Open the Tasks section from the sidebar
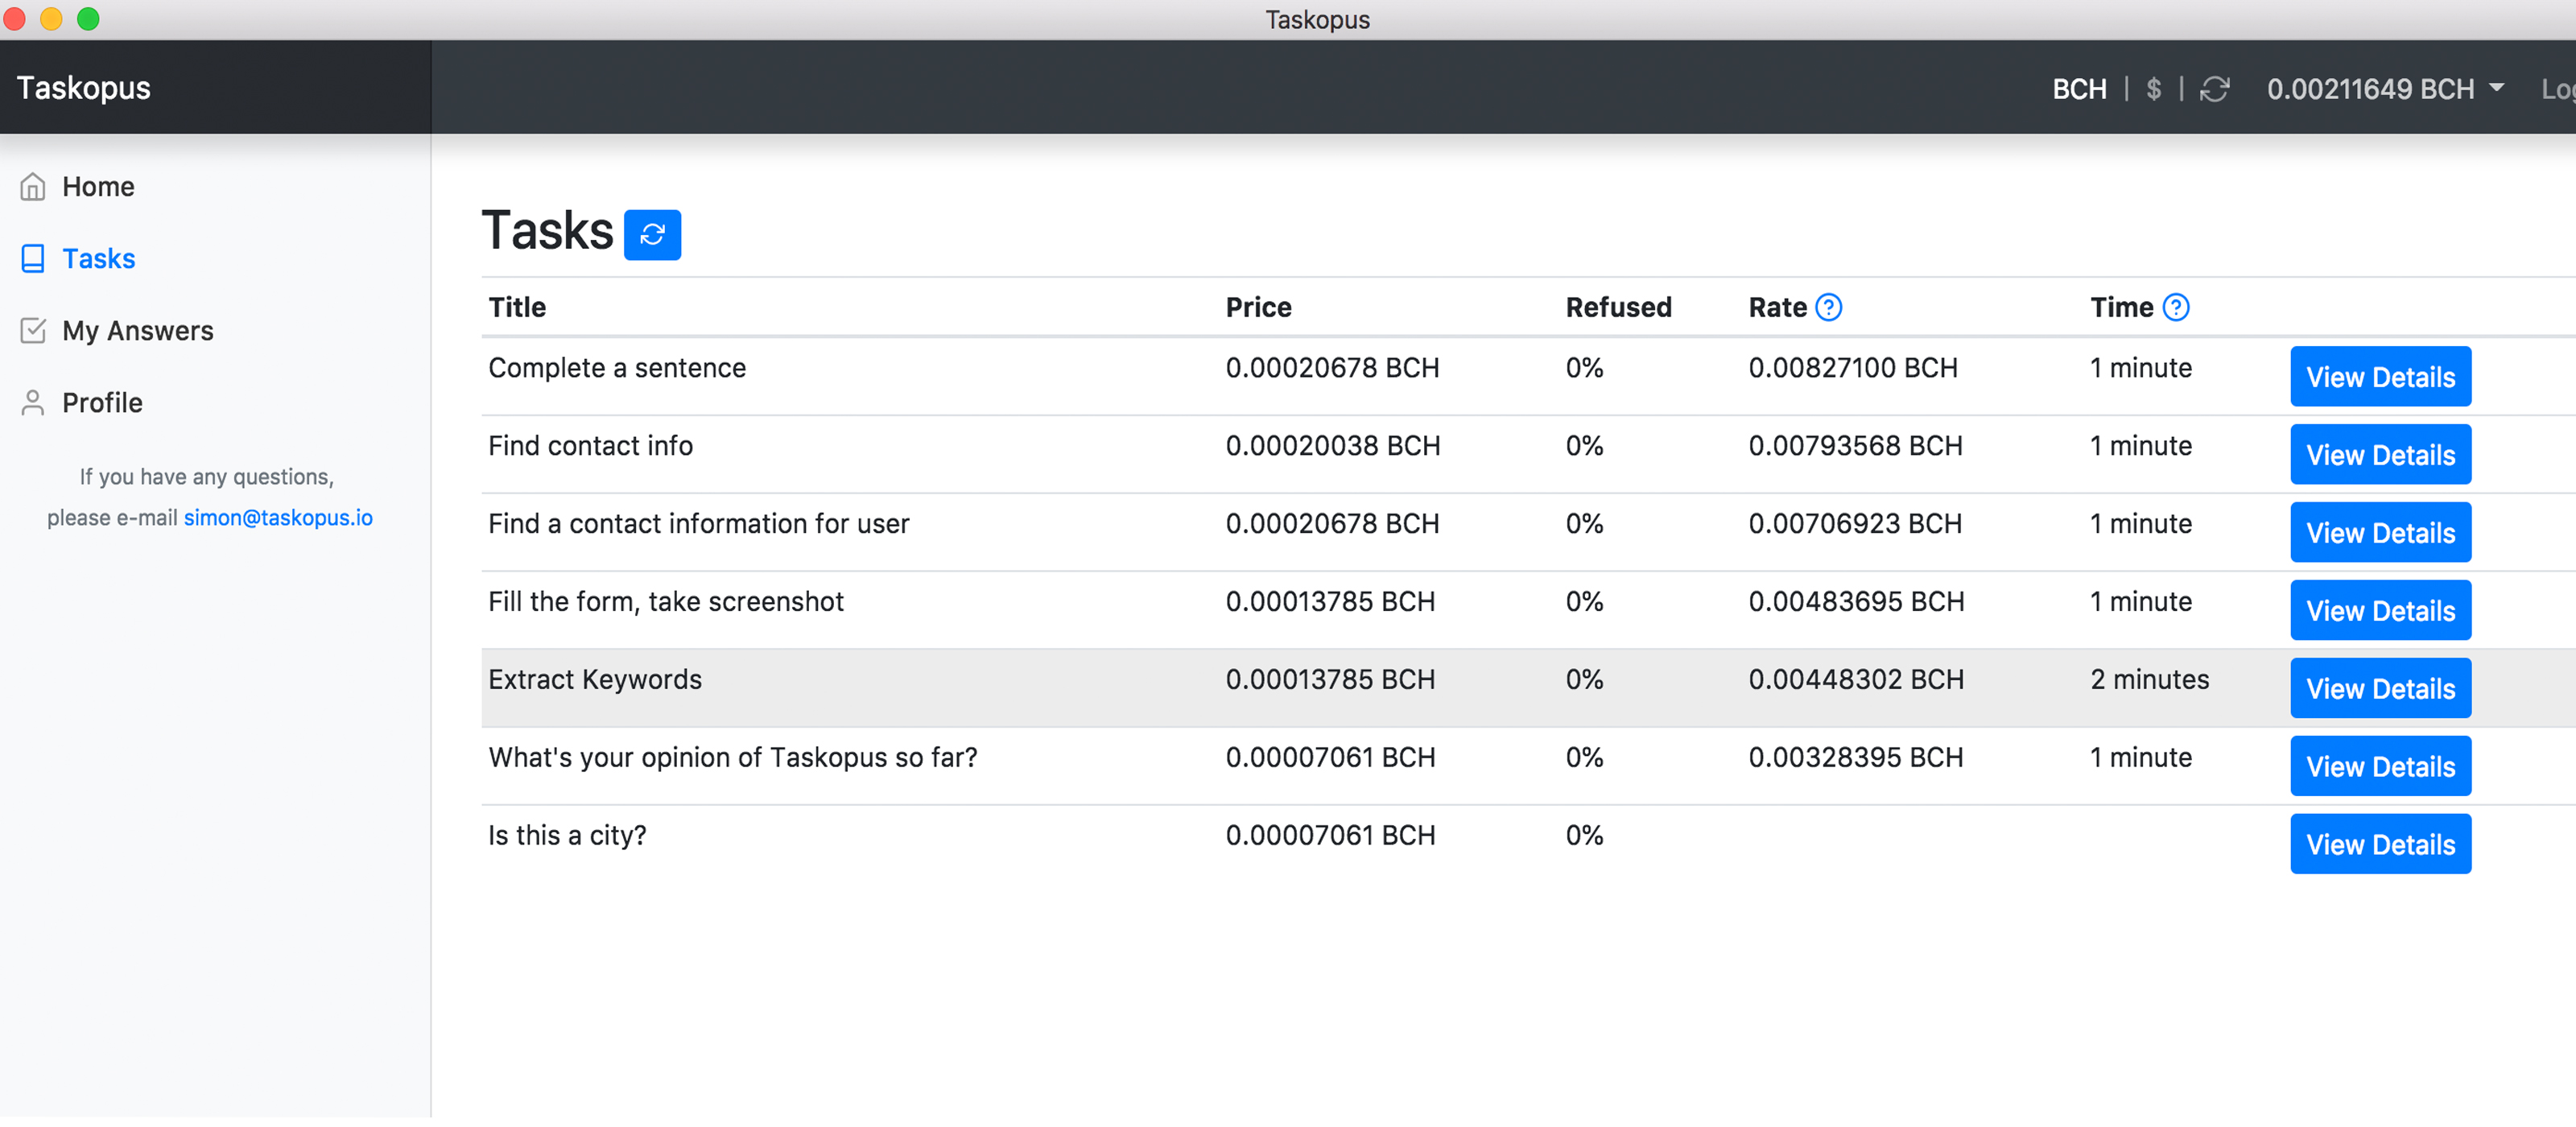Image resolution: width=2576 pixels, height=1127 pixels. (99, 258)
